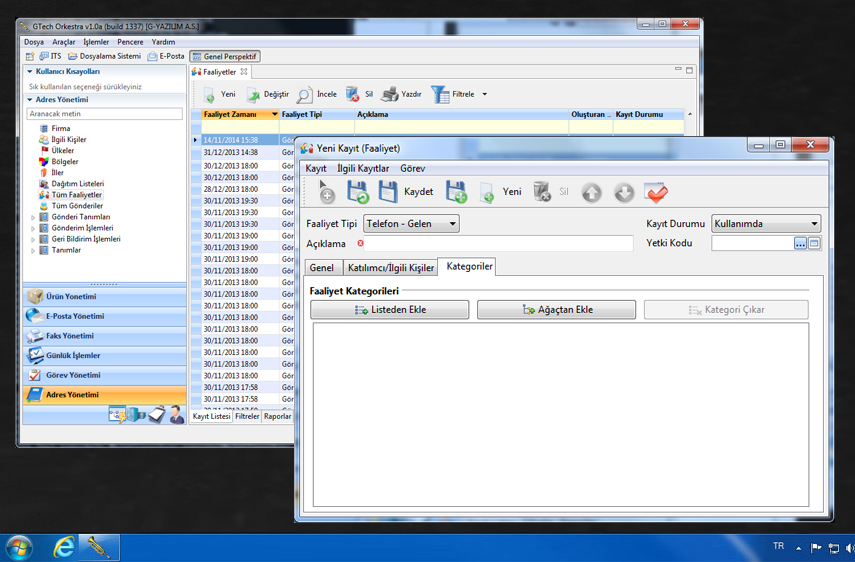Screen dimensions: 855x562
Task: Switch to the Katılımcı/İlgili Kişiler tab
Action: pos(390,268)
